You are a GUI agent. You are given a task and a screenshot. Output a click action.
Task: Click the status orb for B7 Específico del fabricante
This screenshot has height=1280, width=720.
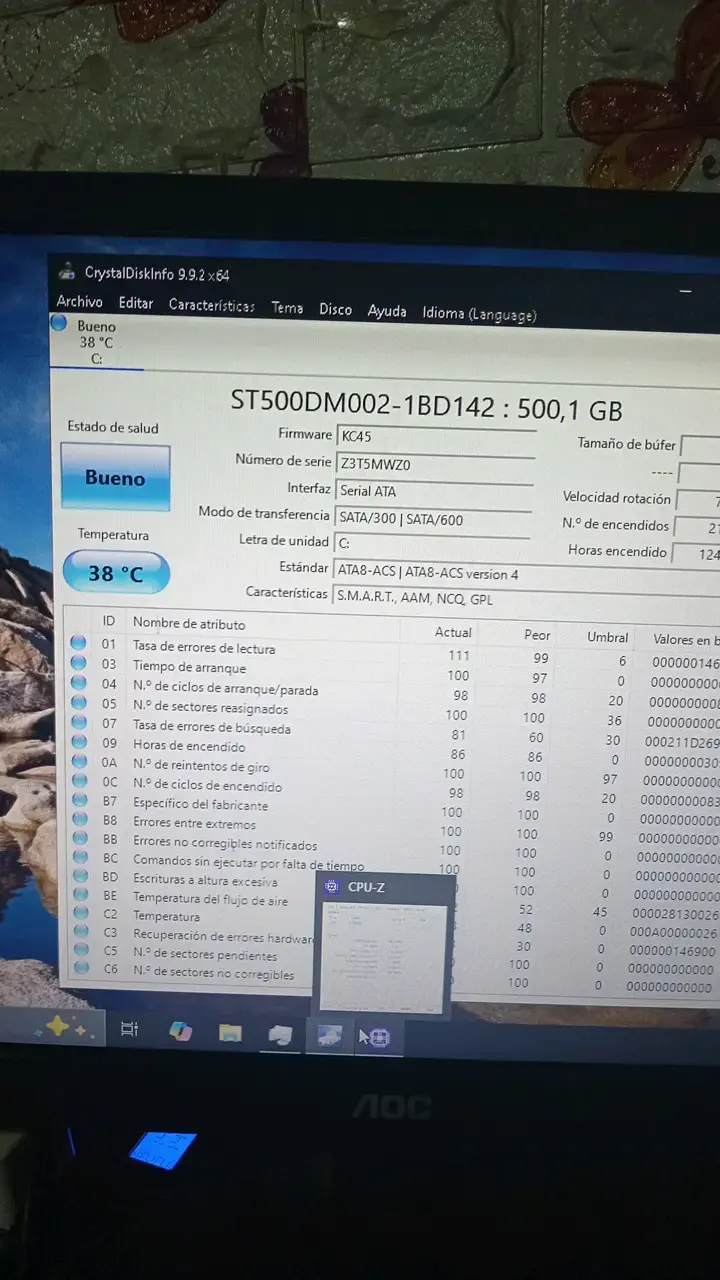[80, 801]
